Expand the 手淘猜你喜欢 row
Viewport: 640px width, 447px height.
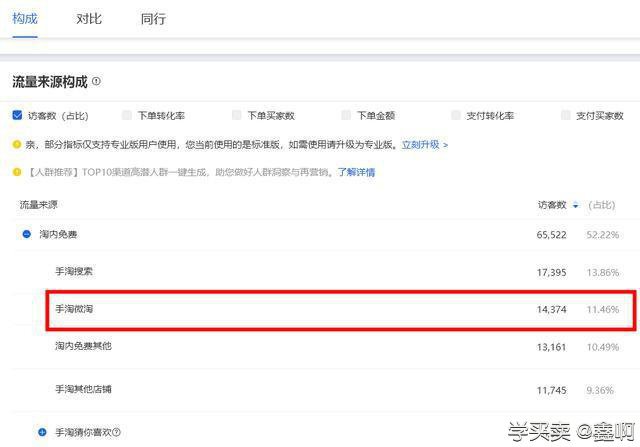[x=42, y=432]
